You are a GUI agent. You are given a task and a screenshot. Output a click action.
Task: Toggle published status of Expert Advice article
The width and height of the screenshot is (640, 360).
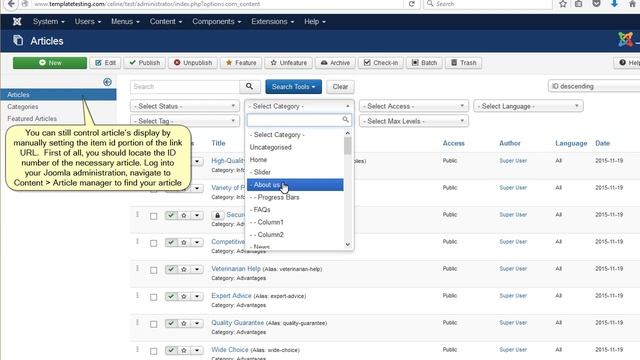pyautogui.click(x=171, y=296)
